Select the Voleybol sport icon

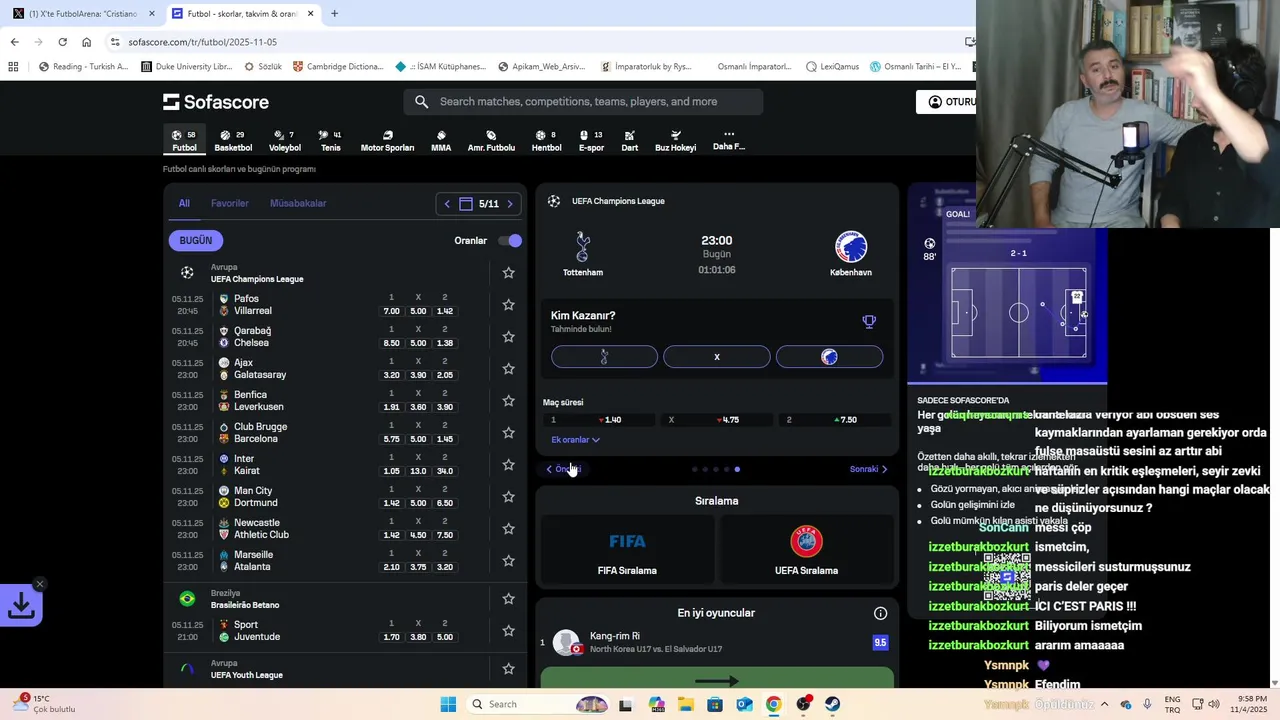pyautogui.click(x=284, y=140)
